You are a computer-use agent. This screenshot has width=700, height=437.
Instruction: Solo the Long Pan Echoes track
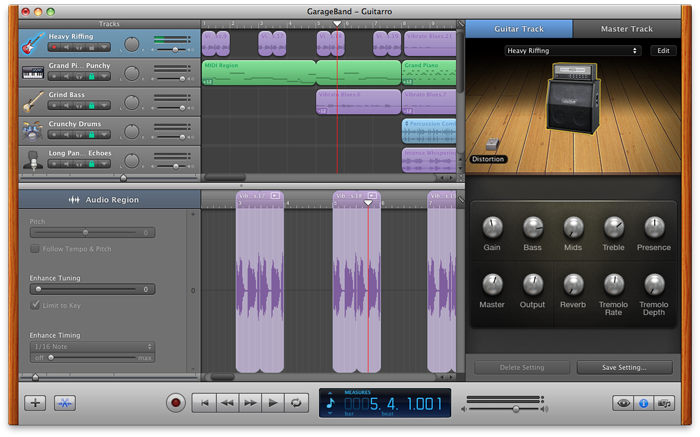point(79,164)
